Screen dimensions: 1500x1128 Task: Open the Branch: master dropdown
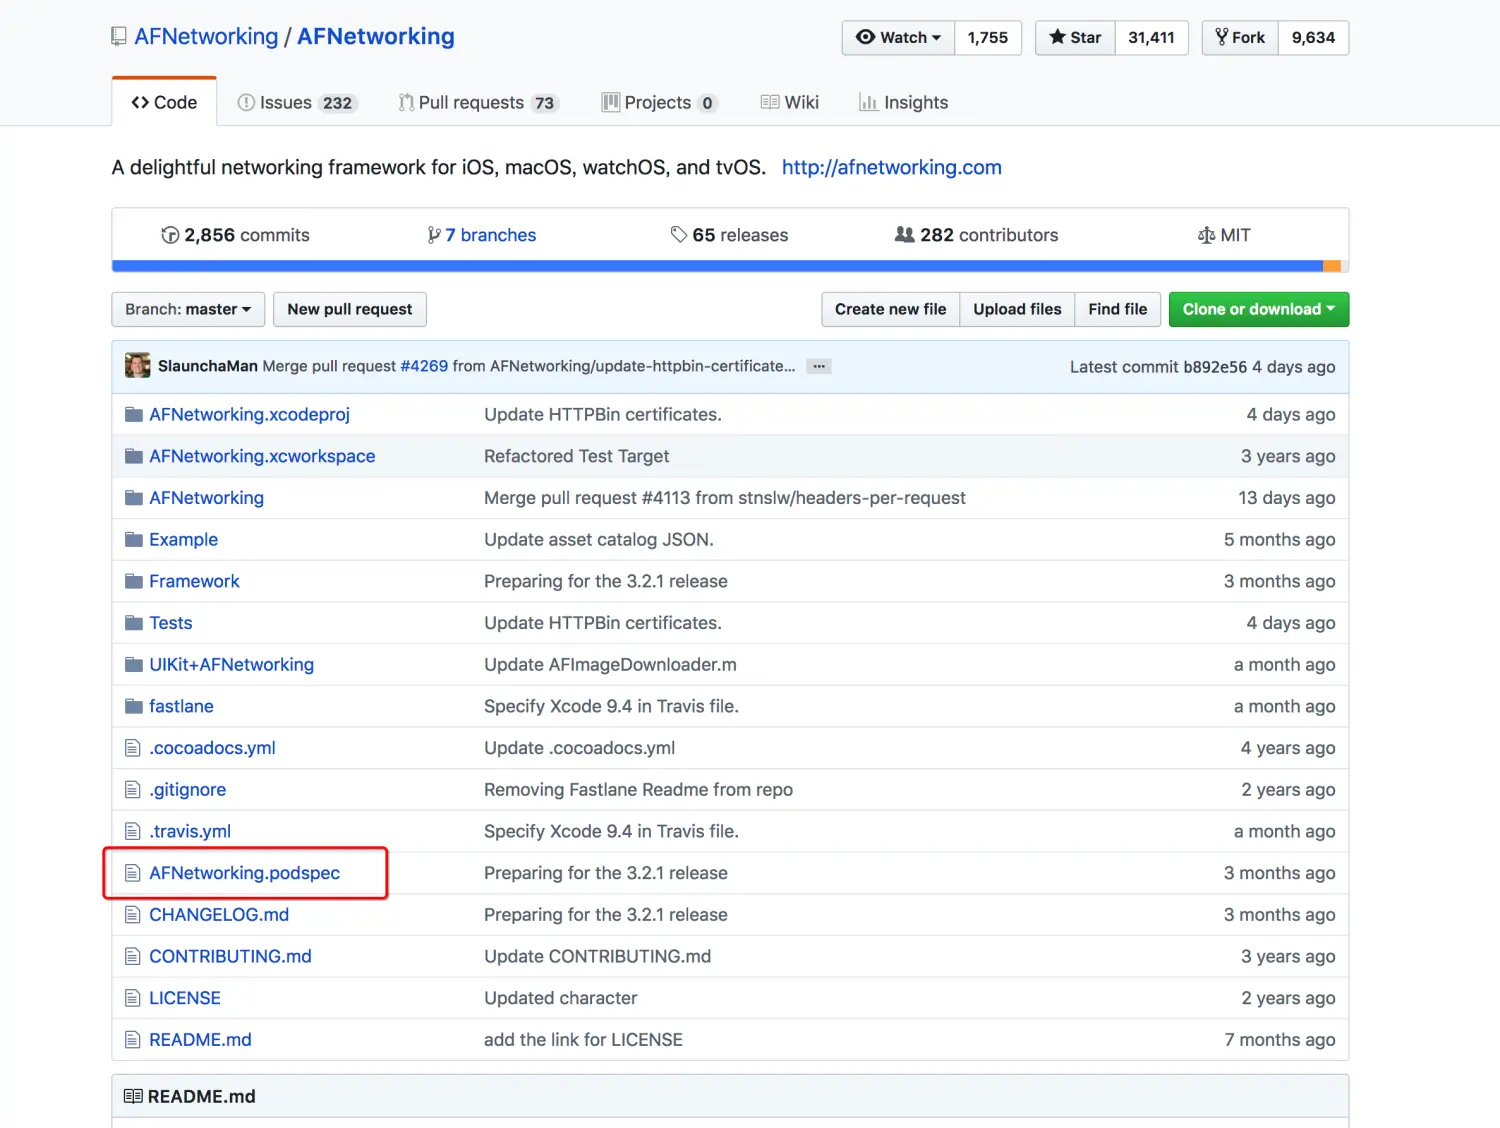pos(188,309)
